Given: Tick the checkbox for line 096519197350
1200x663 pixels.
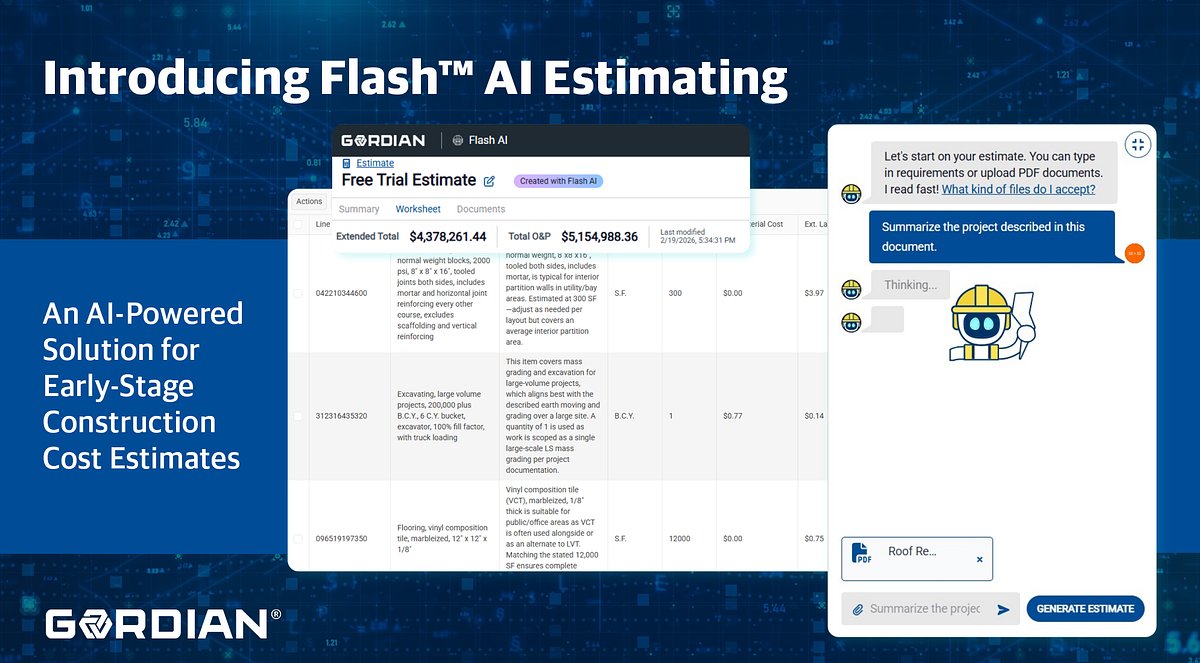Looking at the screenshot, I should [297, 537].
